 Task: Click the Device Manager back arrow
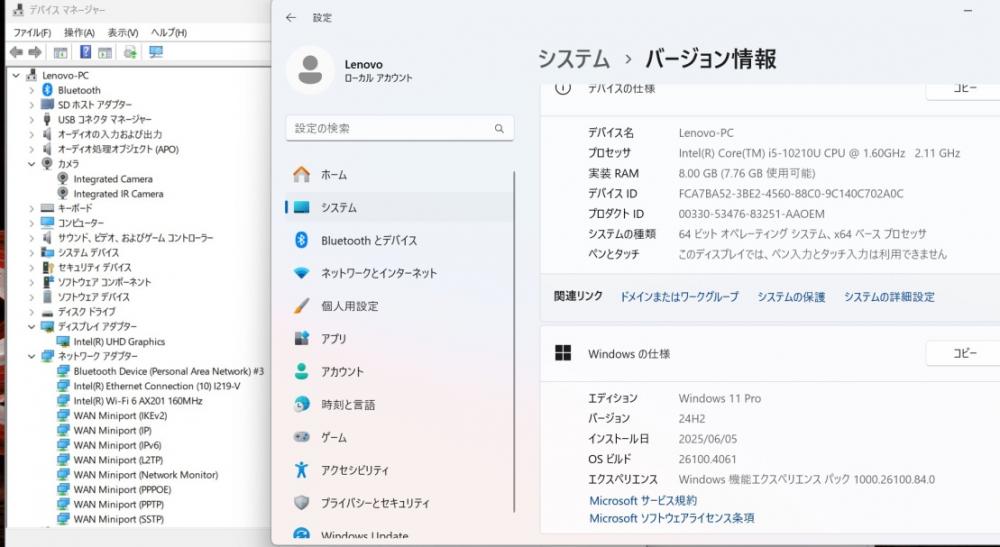click(15, 52)
